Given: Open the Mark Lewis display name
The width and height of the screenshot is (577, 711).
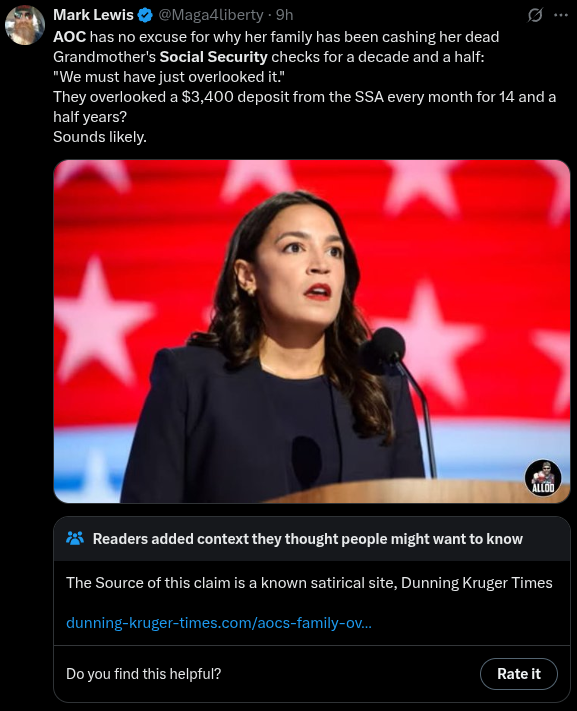Looking at the screenshot, I should pos(93,15).
